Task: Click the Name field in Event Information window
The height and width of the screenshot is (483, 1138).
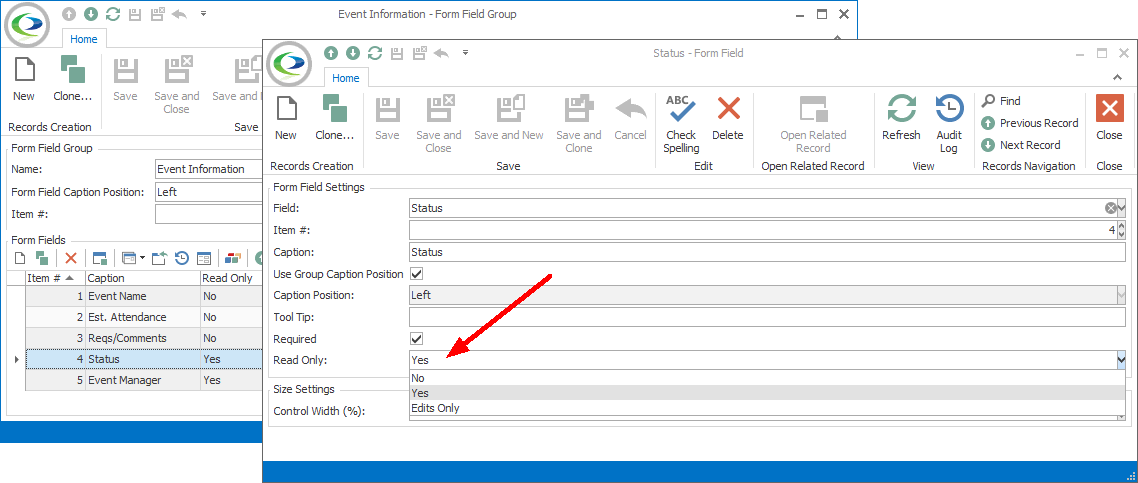Action: (209, 169)
